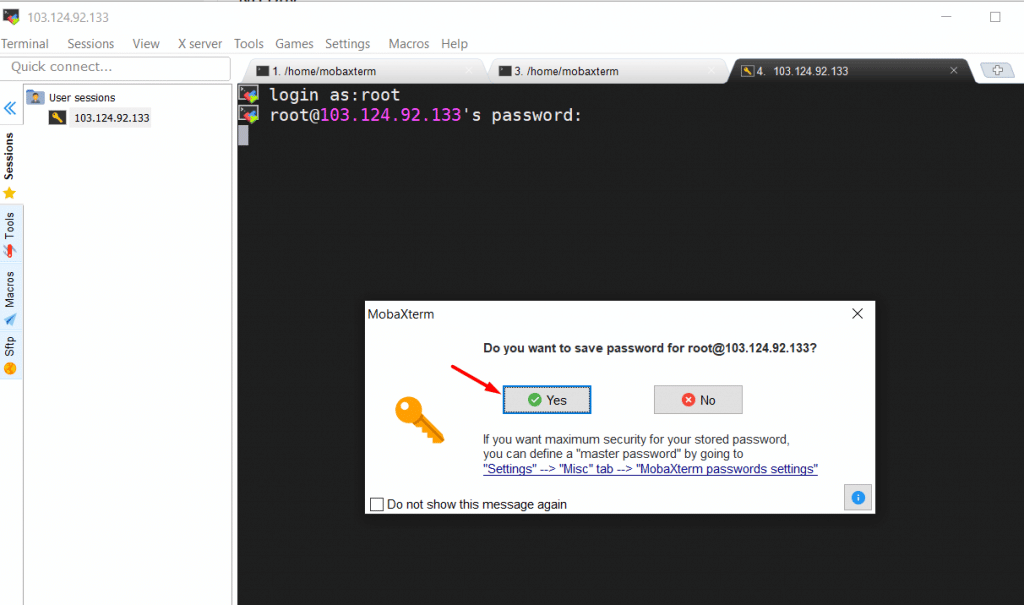Check 'Do not show this message again'

coord(377,504)
